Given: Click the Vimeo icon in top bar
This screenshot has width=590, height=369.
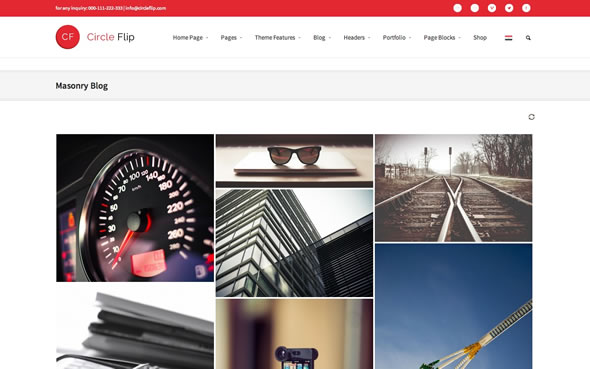Looking at the screenshot, I should click(x=492, y=8).
